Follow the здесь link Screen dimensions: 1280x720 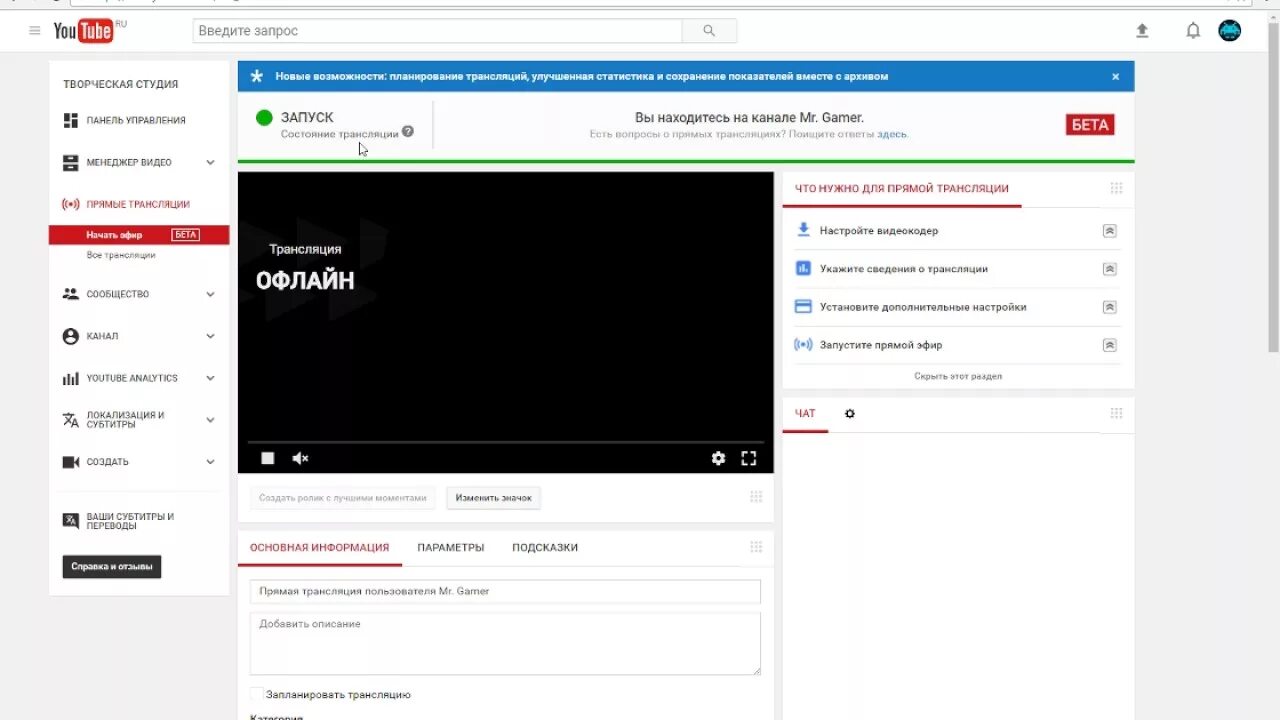(891, 134)
